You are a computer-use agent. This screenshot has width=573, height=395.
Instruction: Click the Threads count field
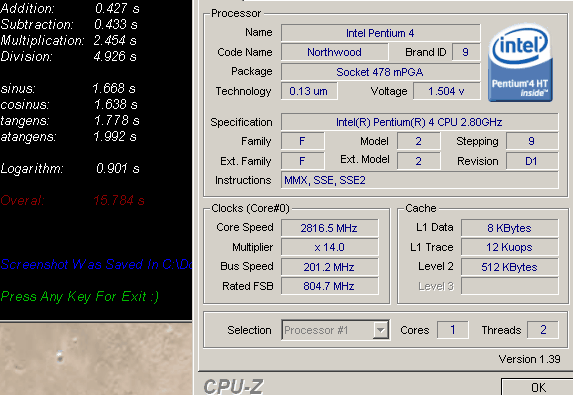543,330
